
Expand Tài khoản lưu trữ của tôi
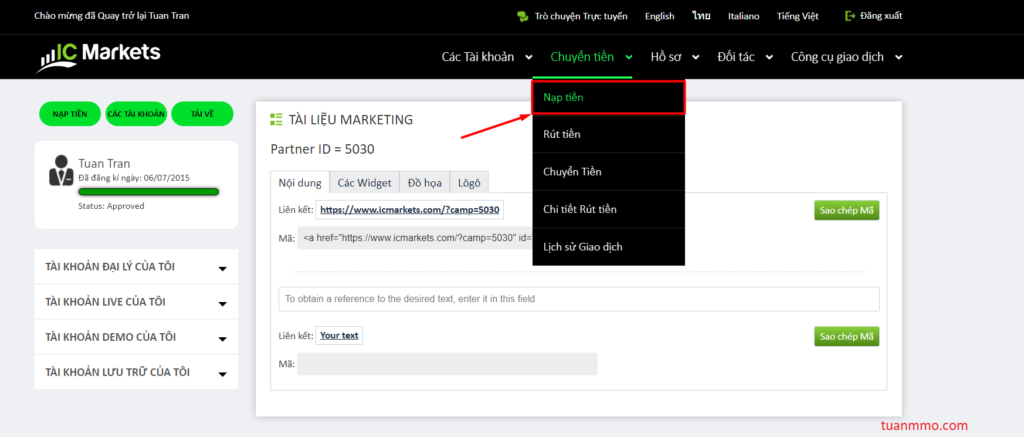[x=136, y=372]
